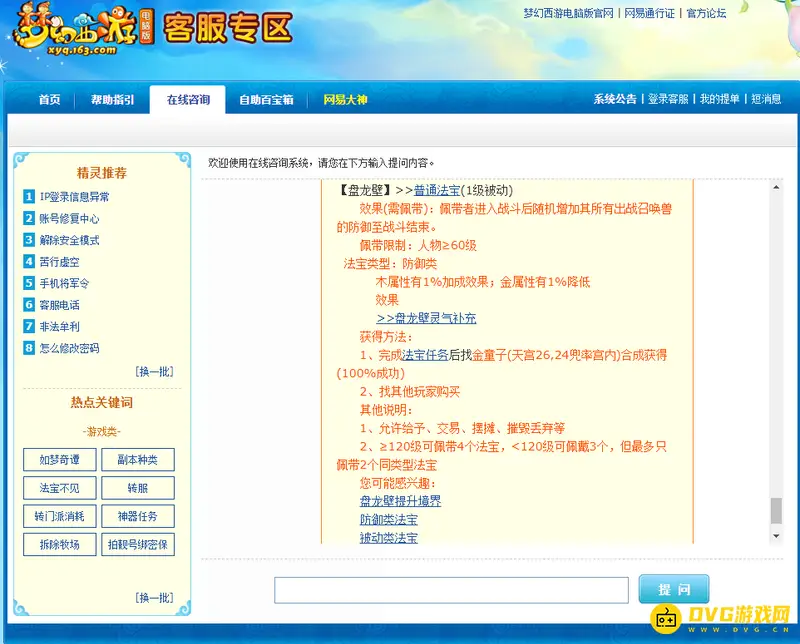Open the 首页 tab
Screen dimensions: 800x644
pyautogui.click(x=49, y=100)
